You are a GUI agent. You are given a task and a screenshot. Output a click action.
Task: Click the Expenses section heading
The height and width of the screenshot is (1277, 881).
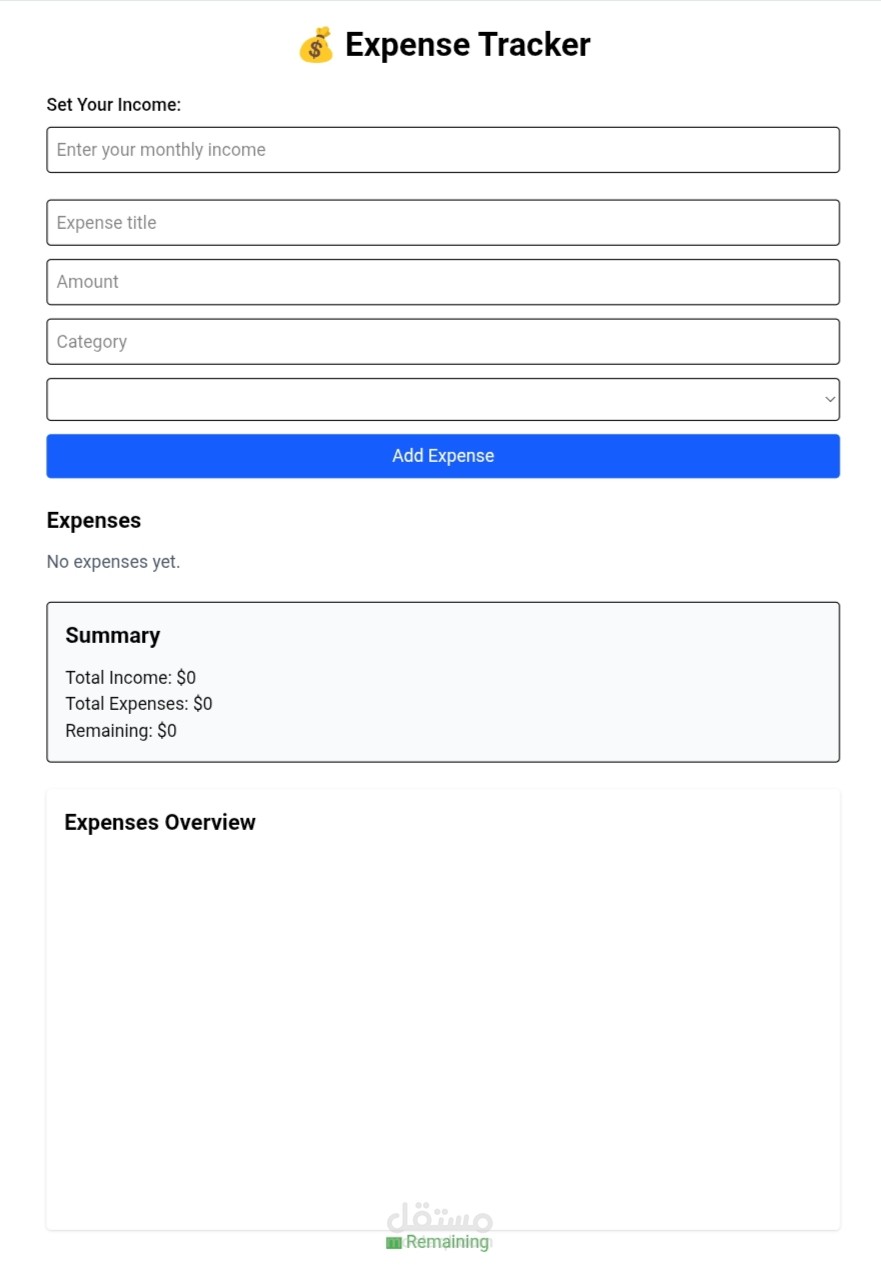click(94, 521)
